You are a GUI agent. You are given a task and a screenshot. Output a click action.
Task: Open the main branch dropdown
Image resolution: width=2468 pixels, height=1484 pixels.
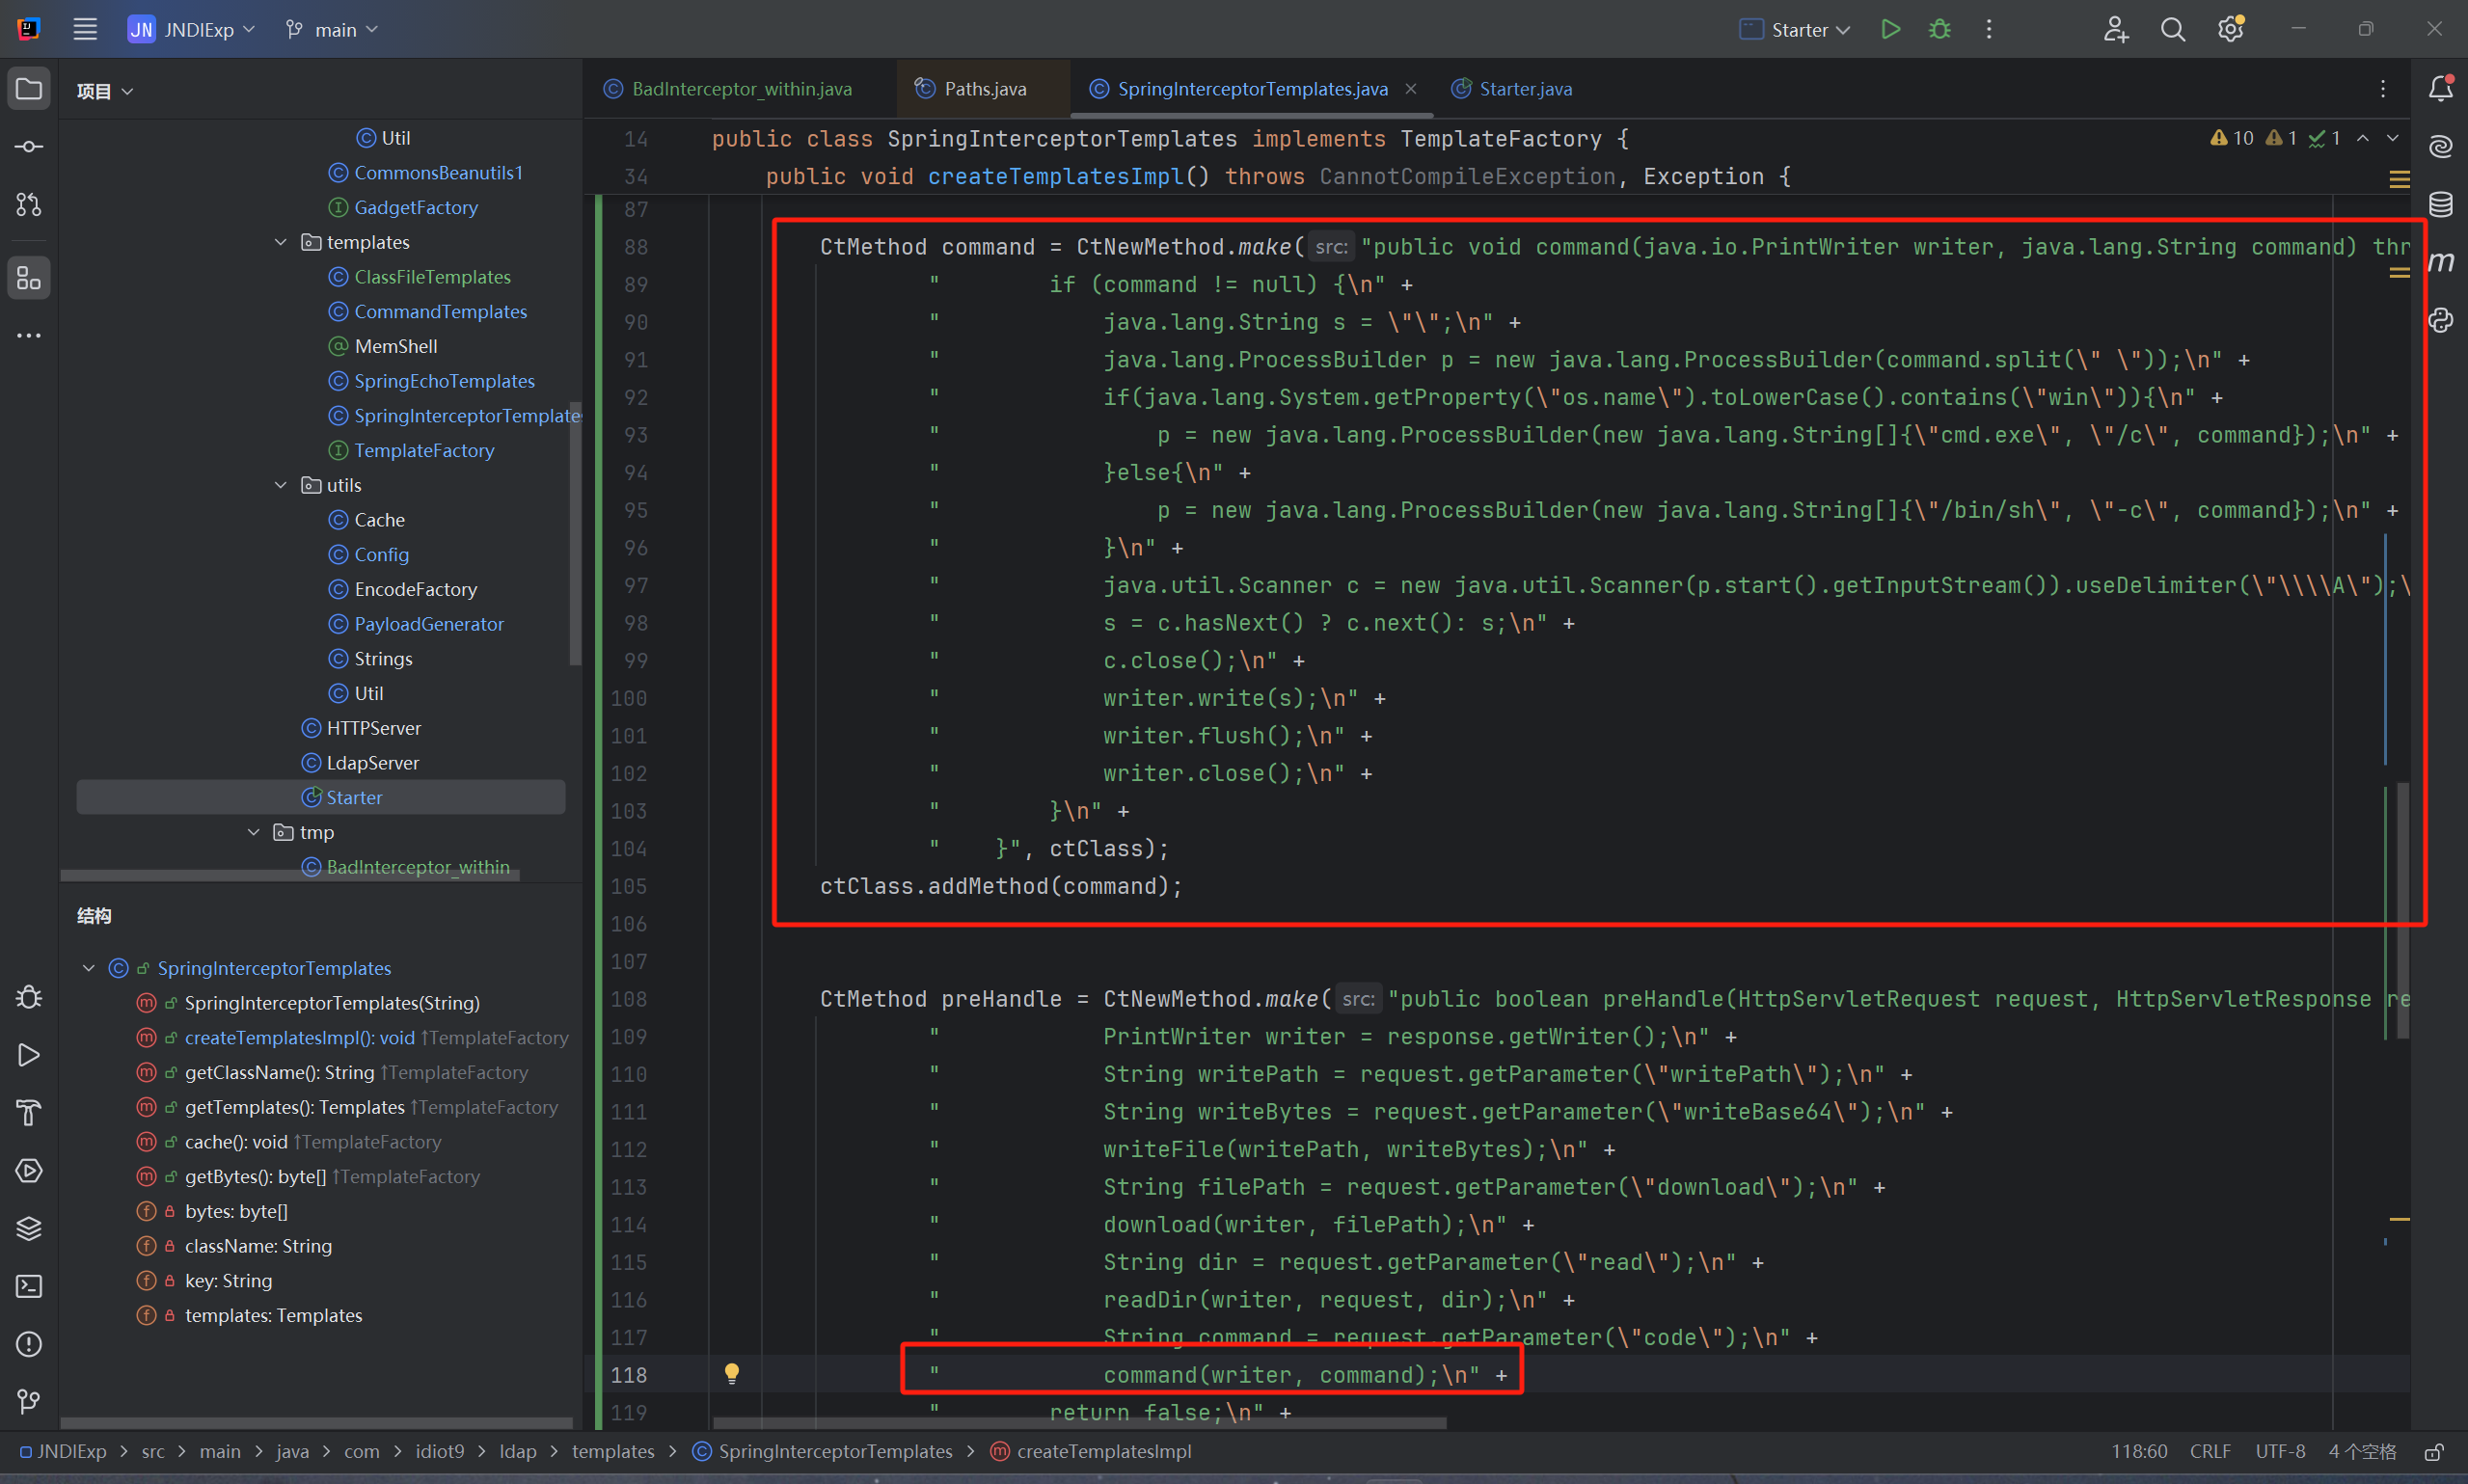coord(332,29)
